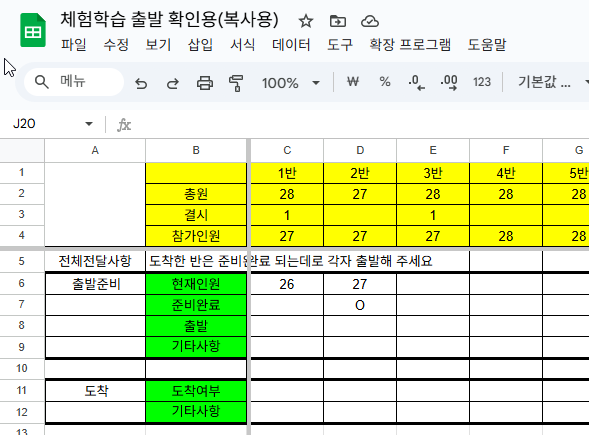Click the select-all corner box
The height and width of the screenshot is (435, 589).
coord(22,150)
